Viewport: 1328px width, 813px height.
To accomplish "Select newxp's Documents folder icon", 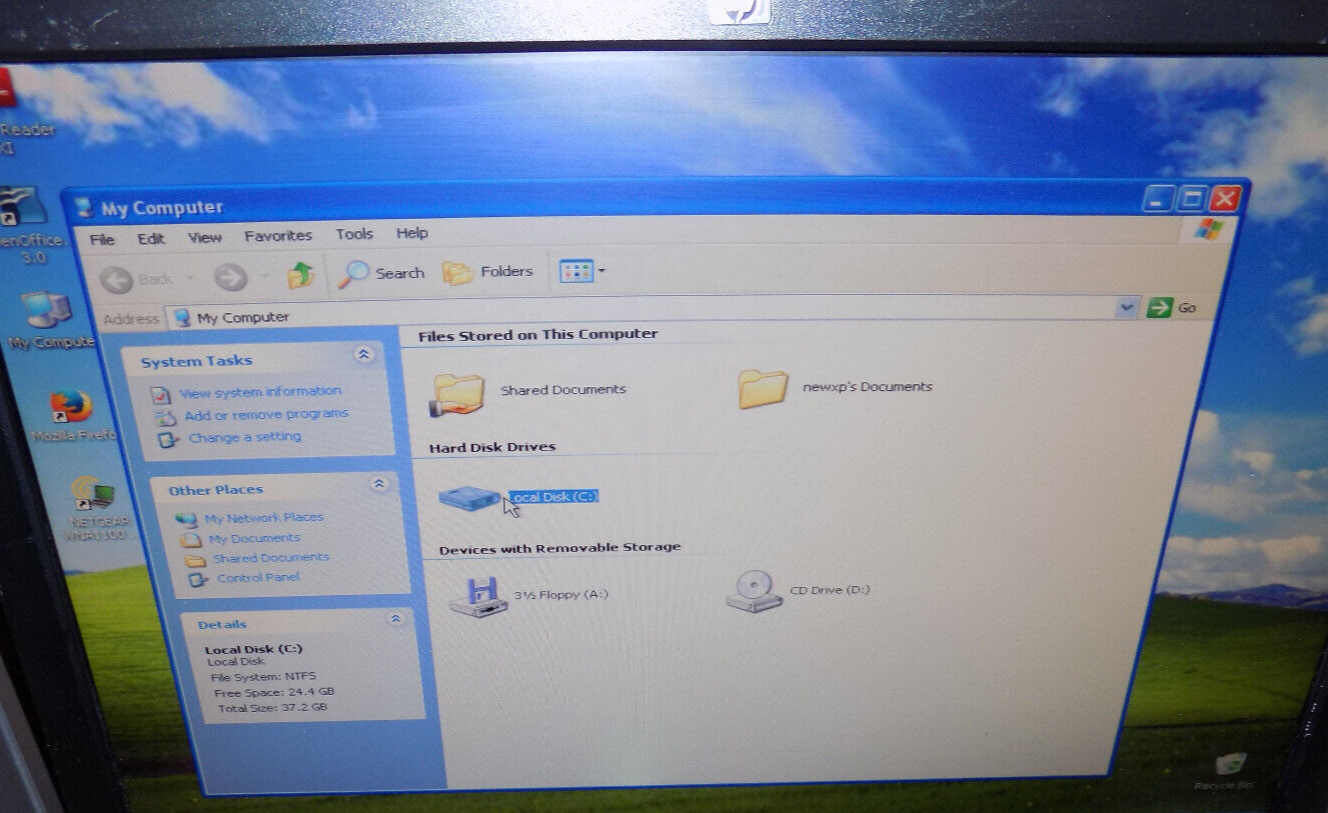I will point(763,389).
